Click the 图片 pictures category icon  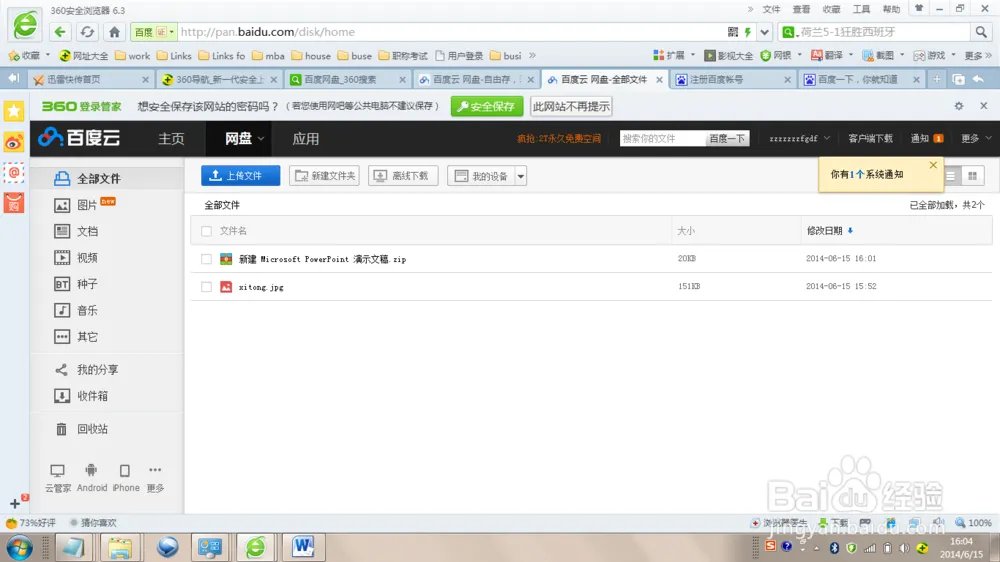62,205
